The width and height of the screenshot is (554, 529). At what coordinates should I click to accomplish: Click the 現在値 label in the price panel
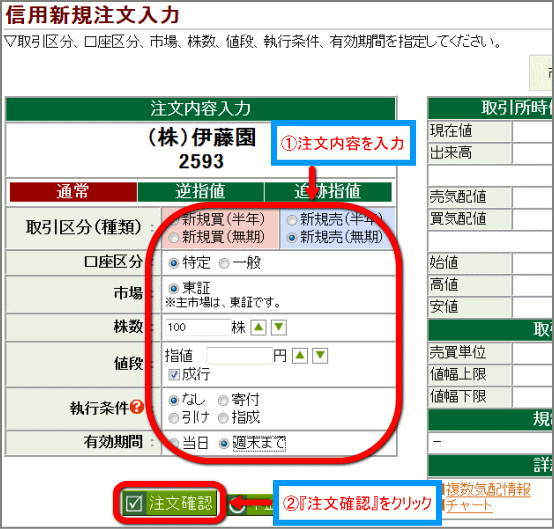[451, 131]
